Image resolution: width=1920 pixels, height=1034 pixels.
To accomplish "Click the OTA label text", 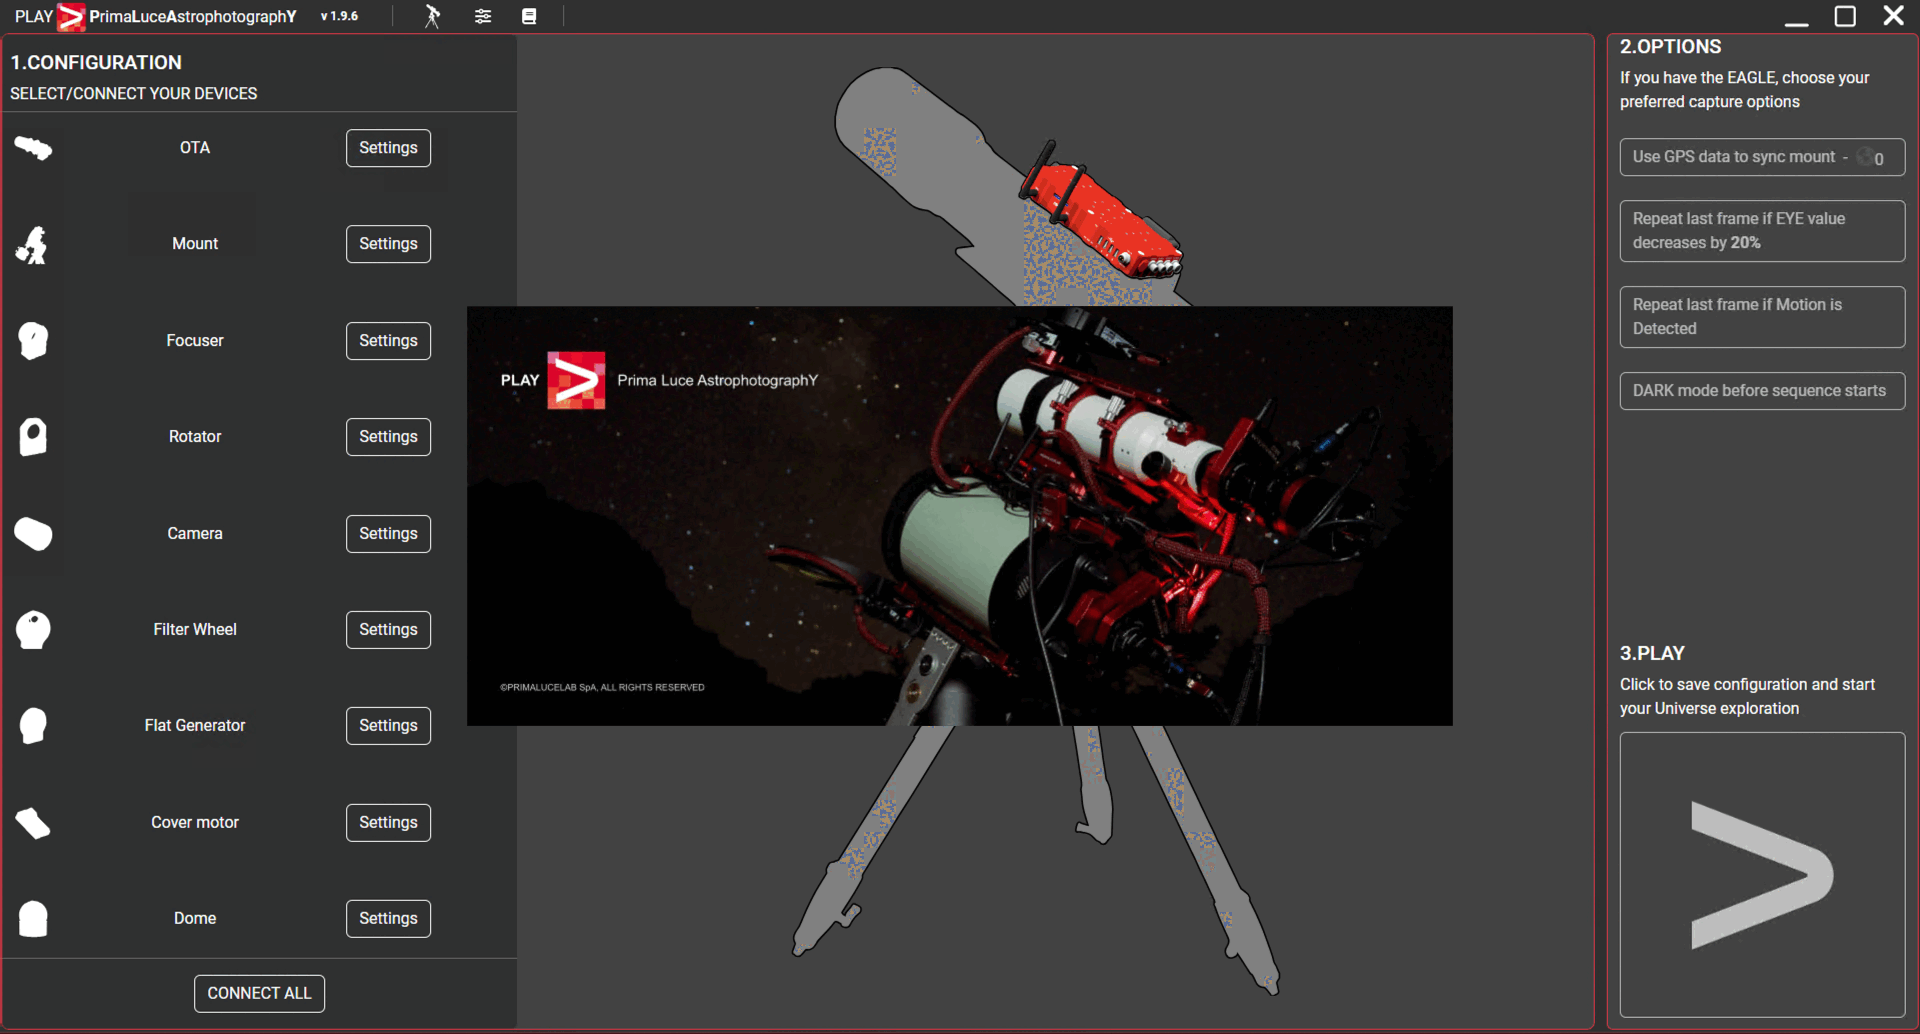I will pos(195,148).
